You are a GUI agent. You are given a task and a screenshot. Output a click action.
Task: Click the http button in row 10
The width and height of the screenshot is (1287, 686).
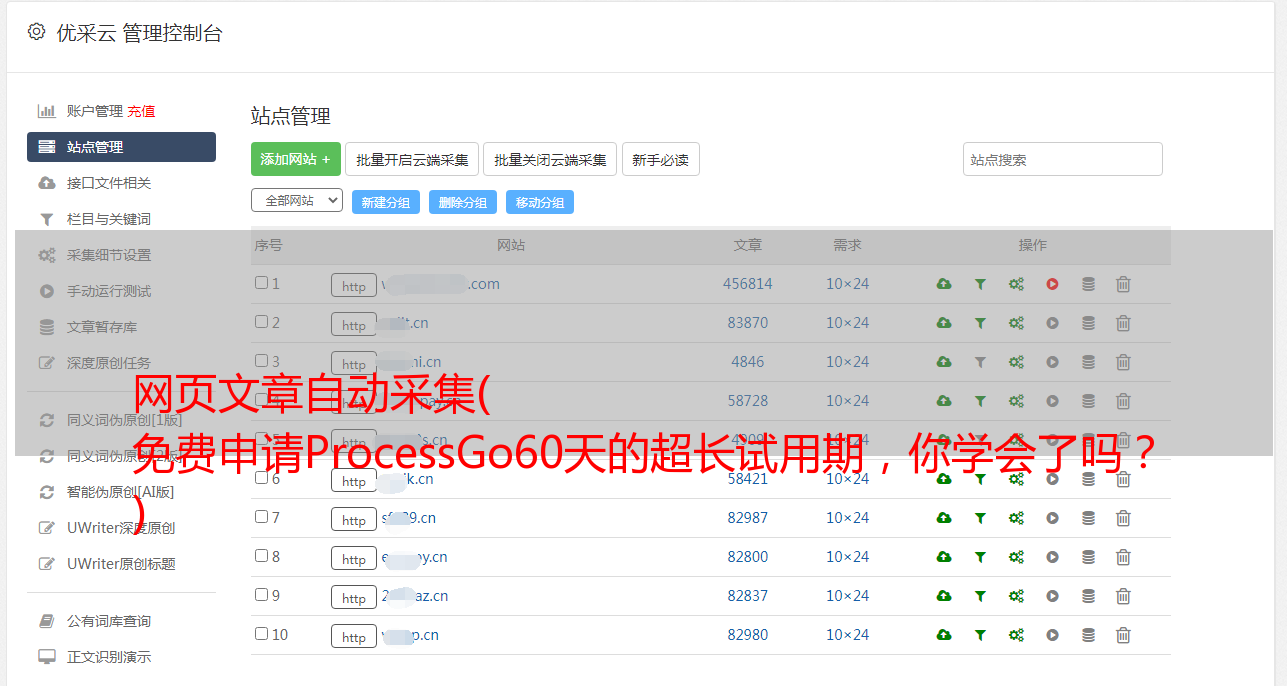pos(354,637)
